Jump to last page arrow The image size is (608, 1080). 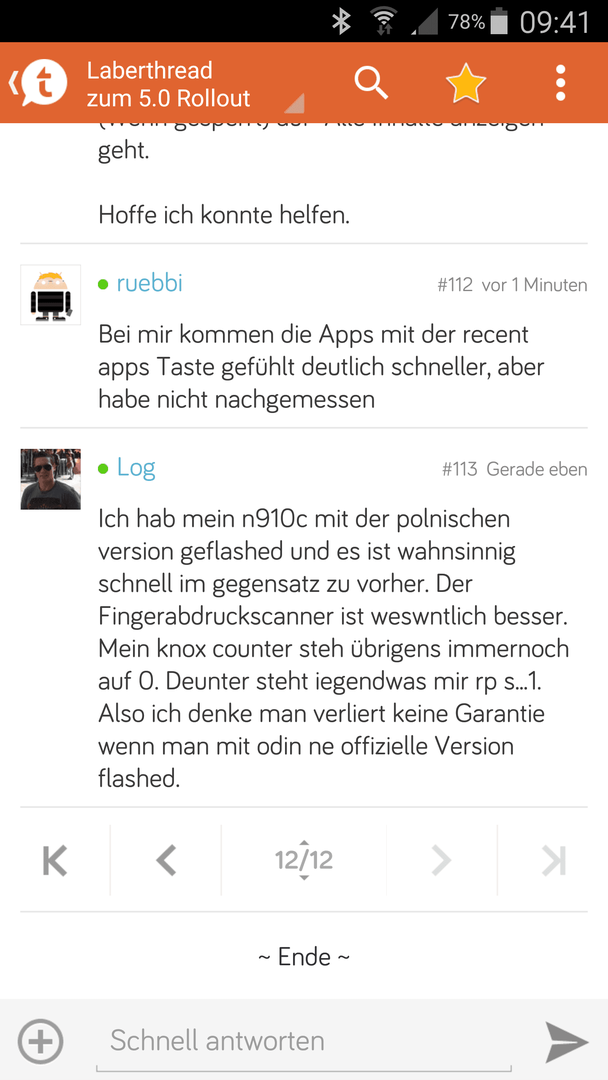pos(553,860)
